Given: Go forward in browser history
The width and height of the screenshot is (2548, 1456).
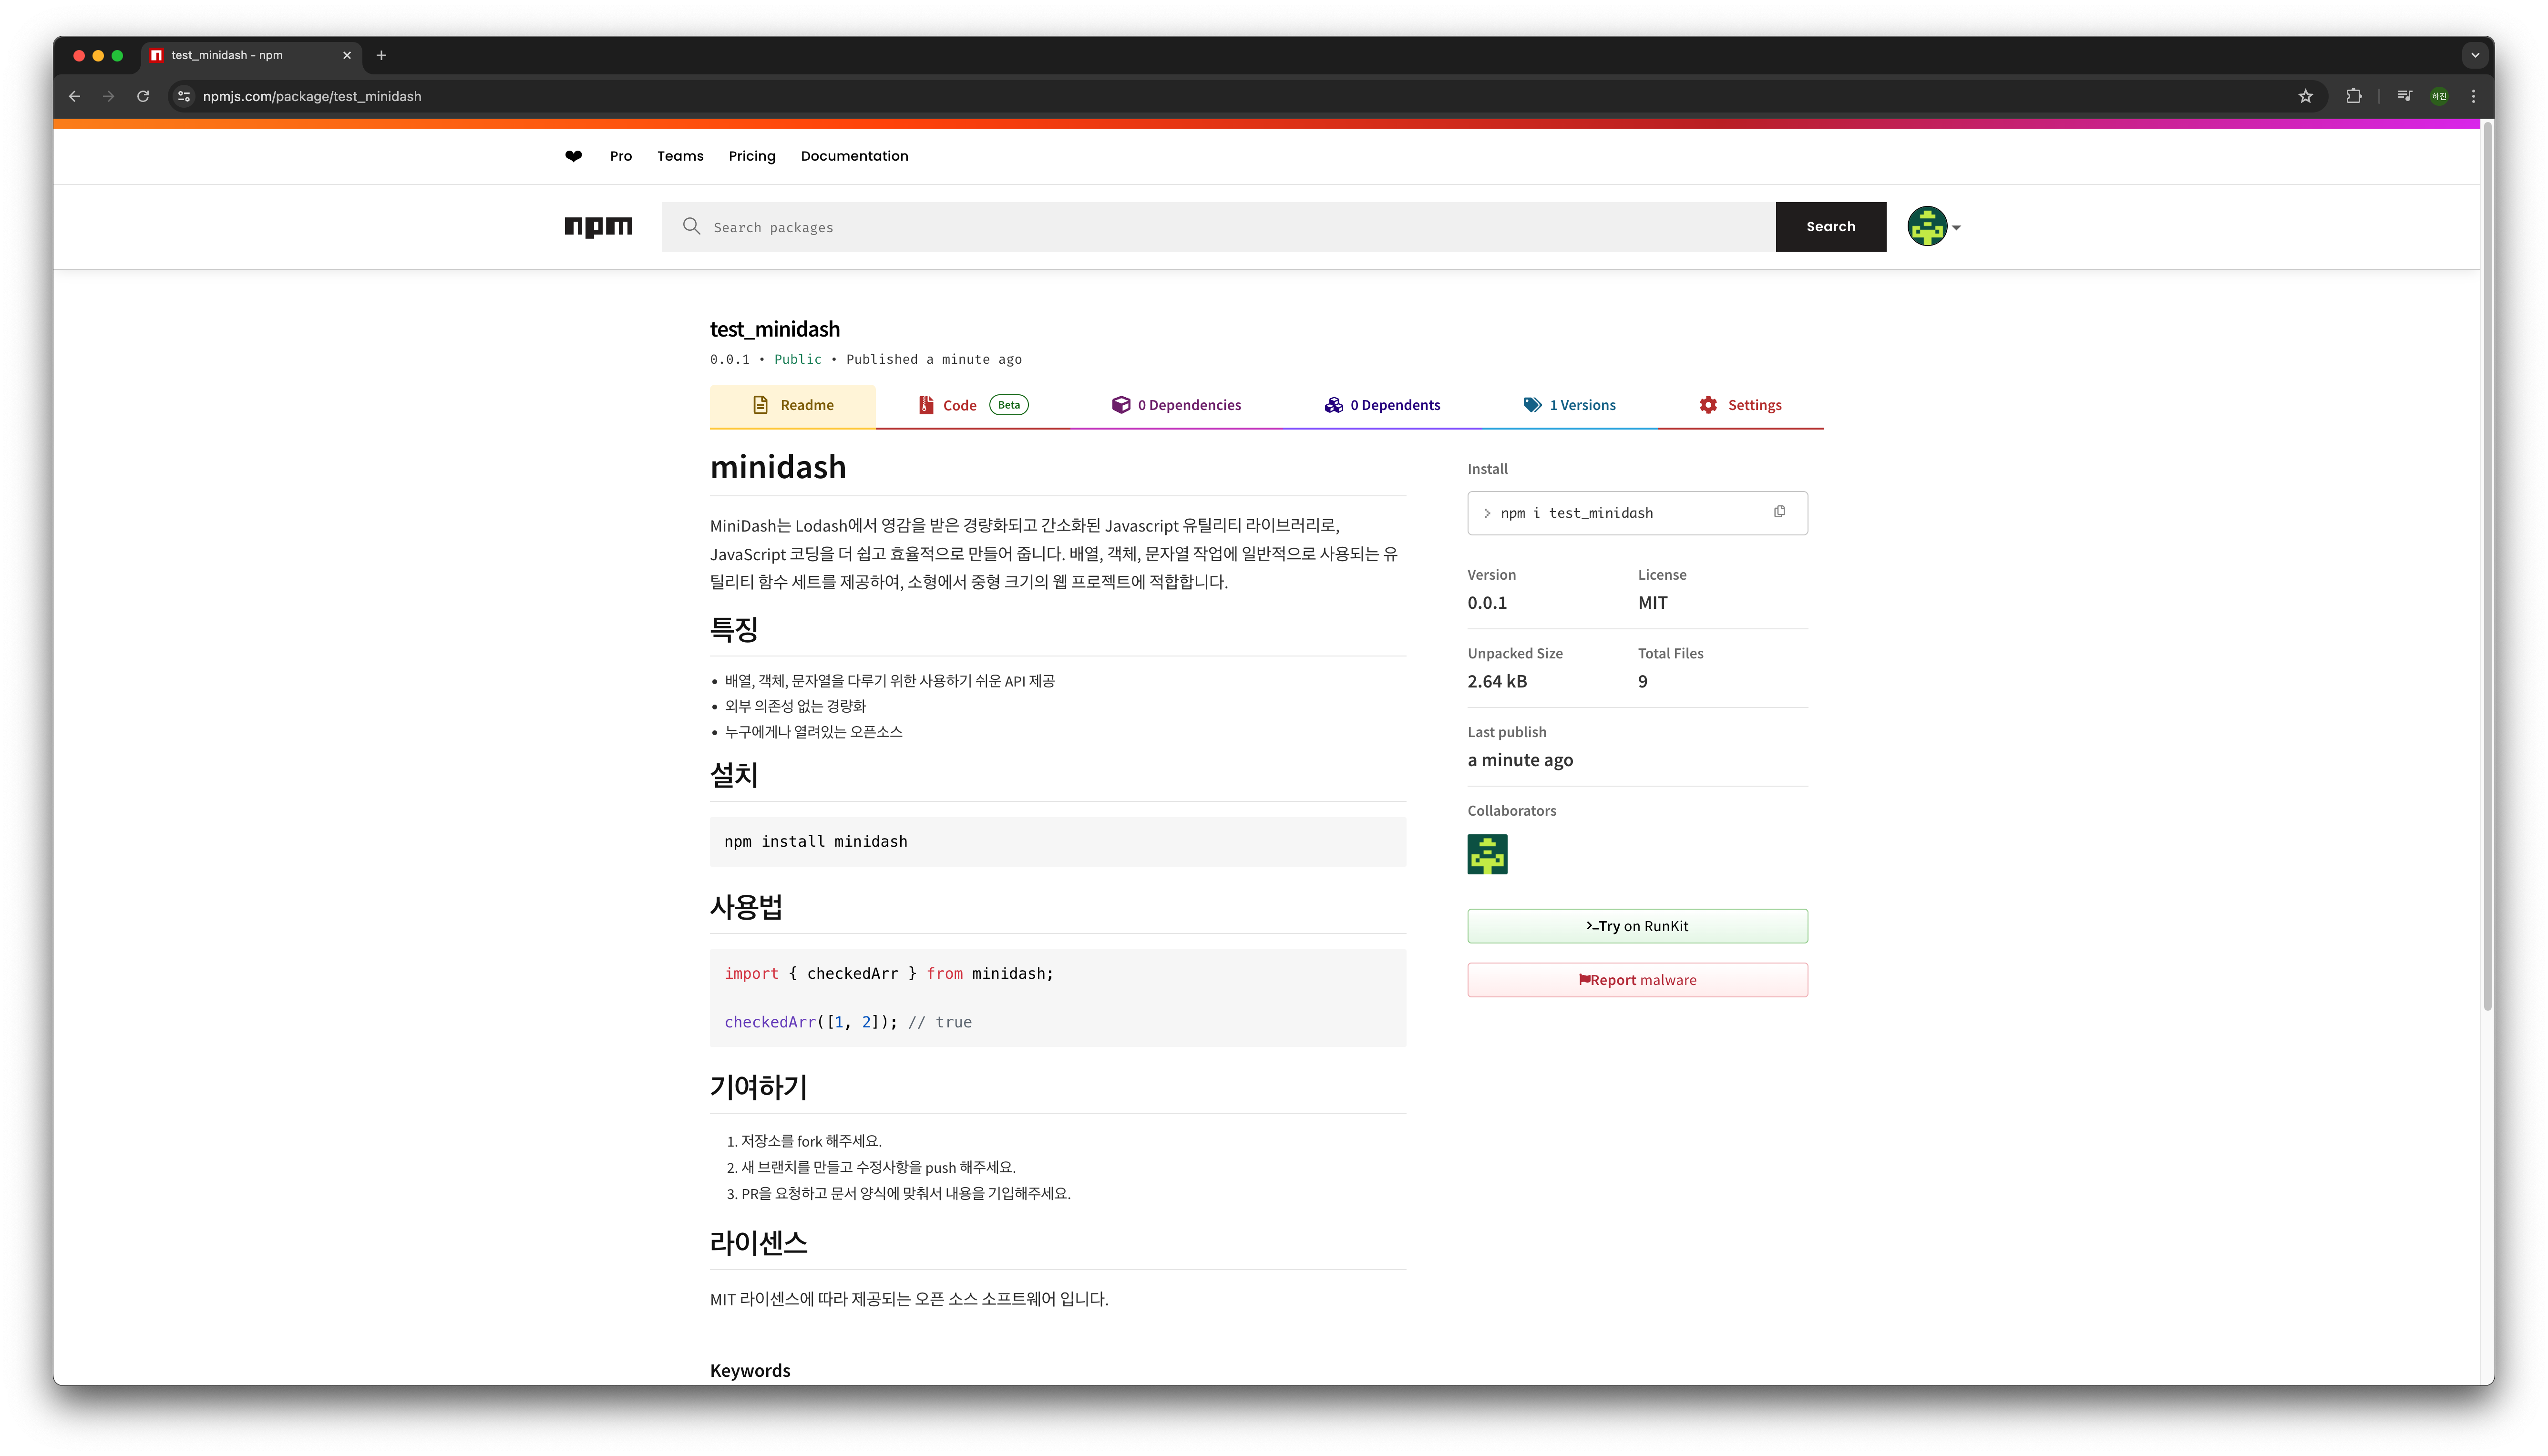Looking at the screenshot, I should pos(108,96).
